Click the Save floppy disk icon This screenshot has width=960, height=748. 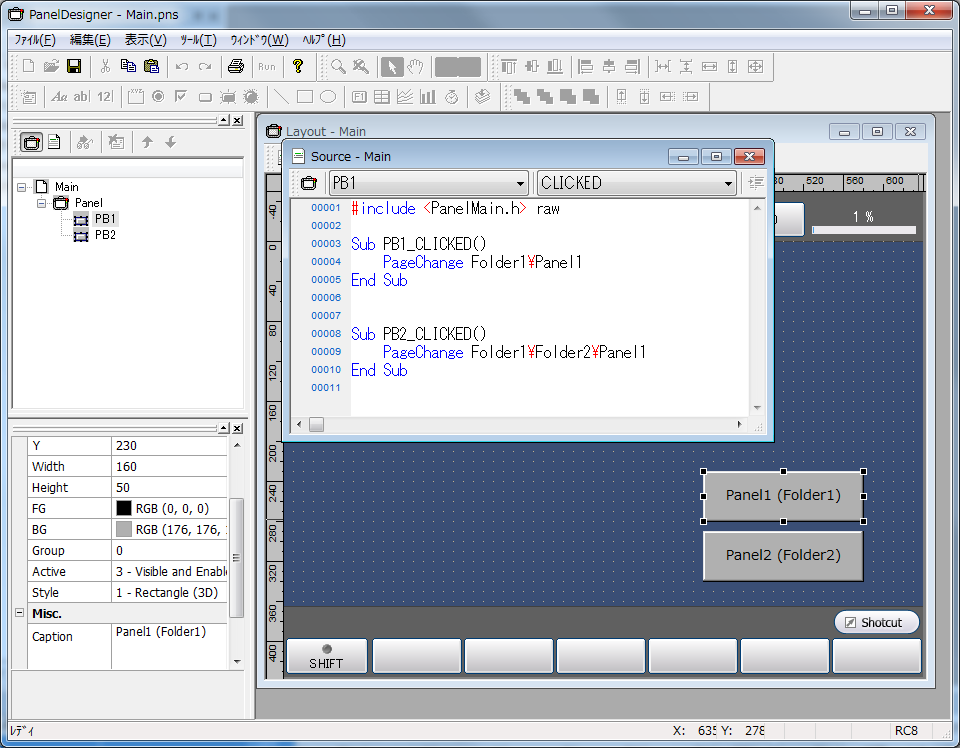point(73,67)
